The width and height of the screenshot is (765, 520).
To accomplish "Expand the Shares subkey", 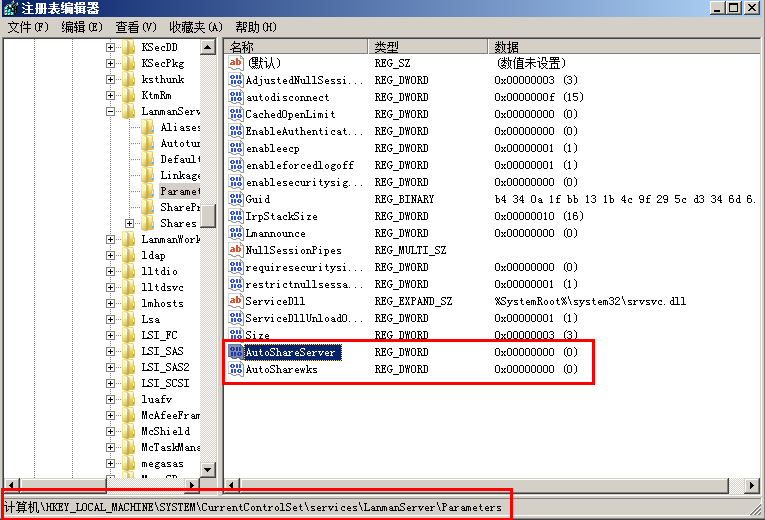I will pyautogui.click(x=130, y=223).
